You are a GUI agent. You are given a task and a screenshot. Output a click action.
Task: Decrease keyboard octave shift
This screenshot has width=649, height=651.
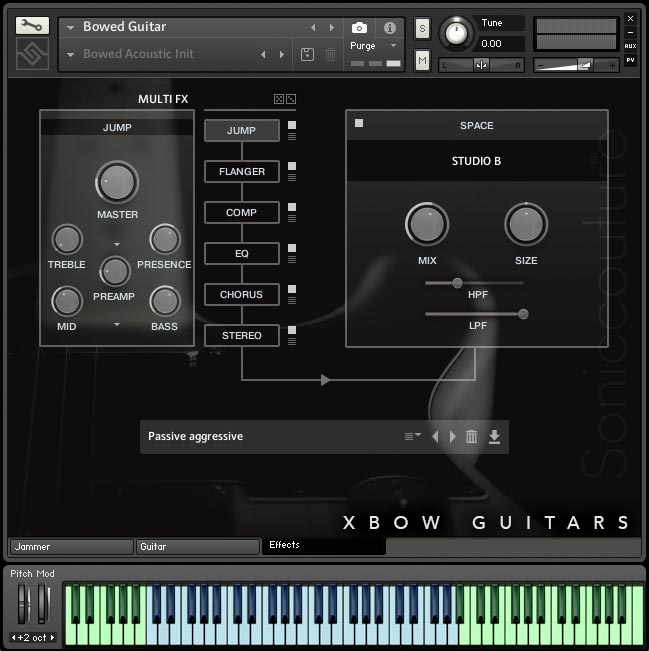[13, 637]
